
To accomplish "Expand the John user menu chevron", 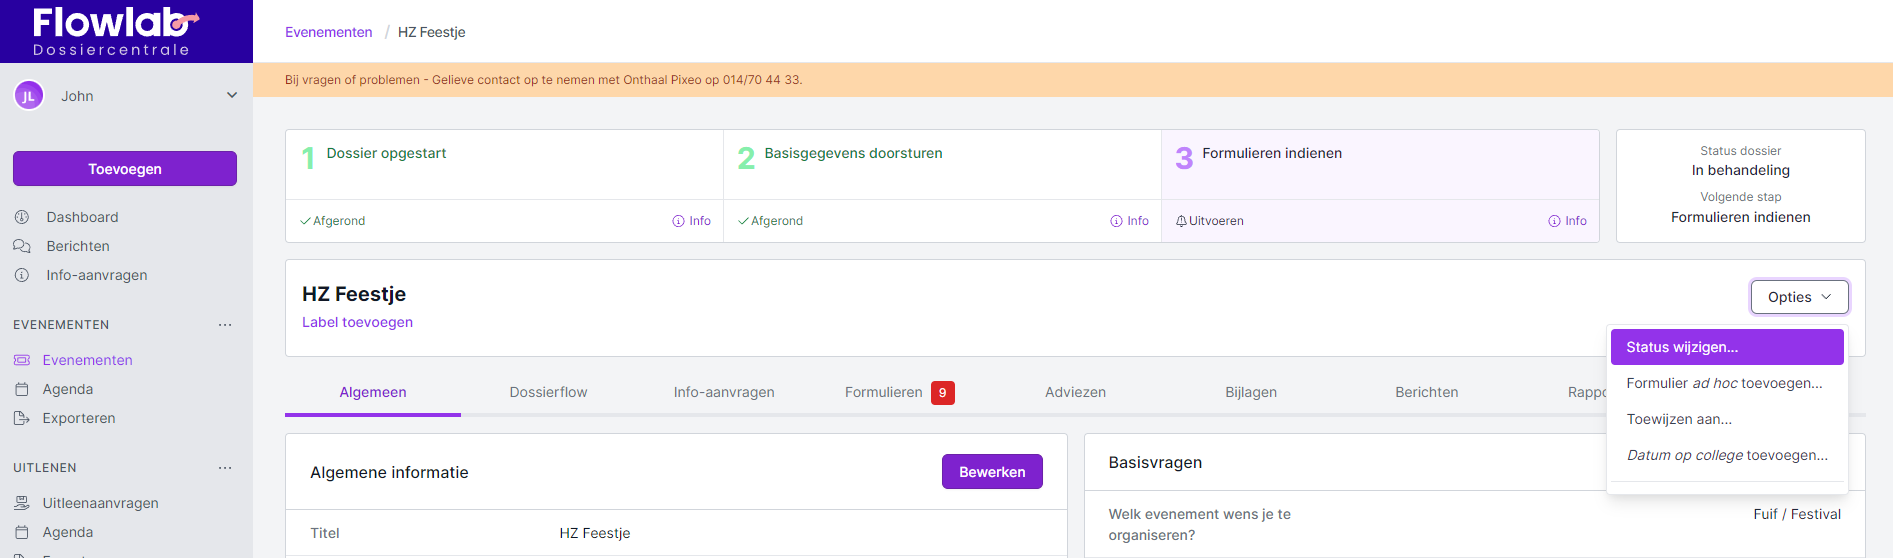I will pyautogui.click(x=232, y=96).
